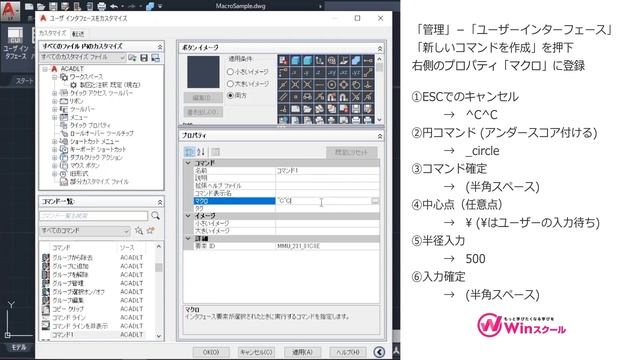Click the ellipsis button in macro field
The image size is (640, 360).
click(375, 201)
